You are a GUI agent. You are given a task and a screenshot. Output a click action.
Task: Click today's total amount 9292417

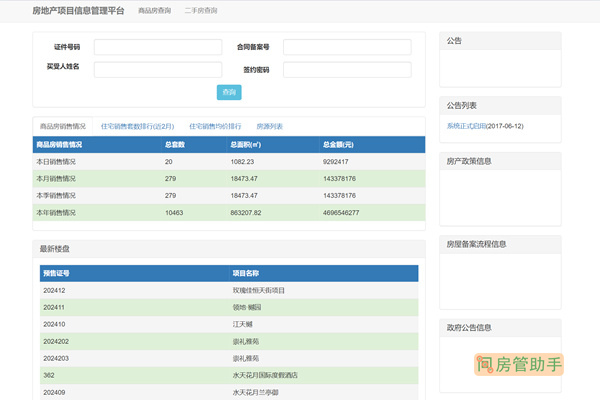(336, 162)
